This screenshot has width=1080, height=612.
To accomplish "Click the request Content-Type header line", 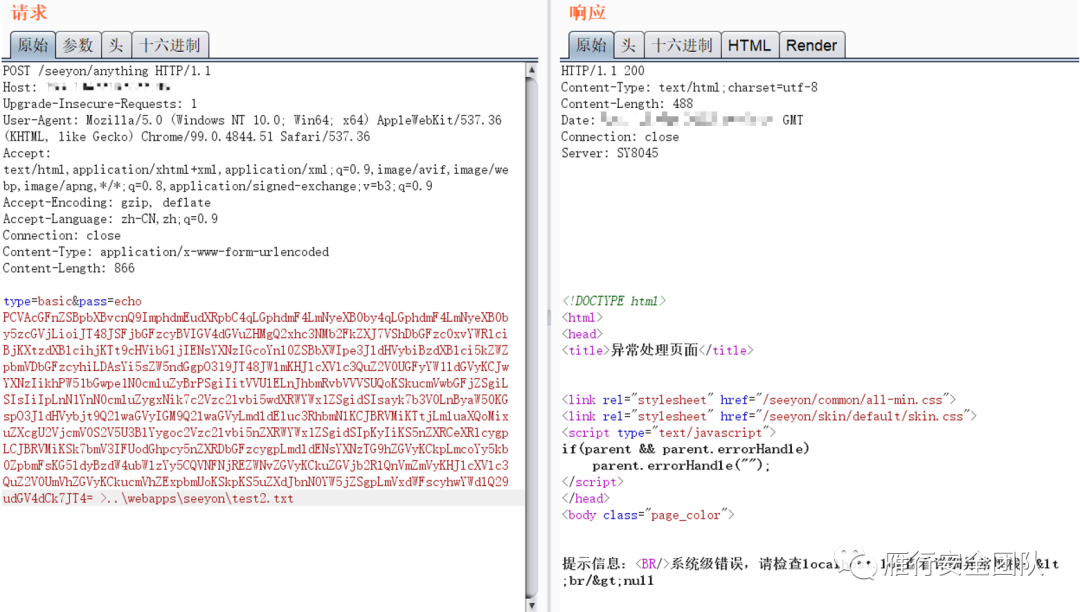I will coord(166,252).
